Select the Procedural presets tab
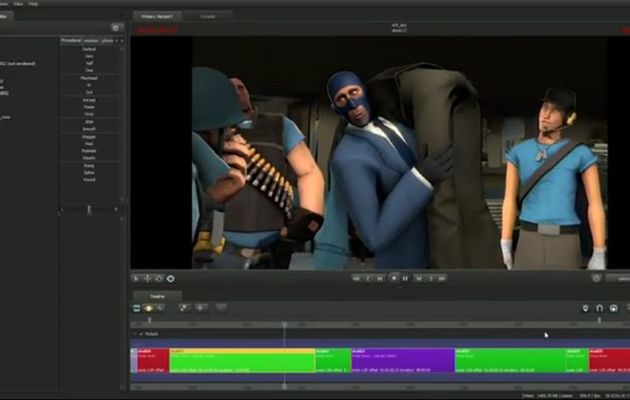This screenshot has height=400, width=630. [71, 41]
